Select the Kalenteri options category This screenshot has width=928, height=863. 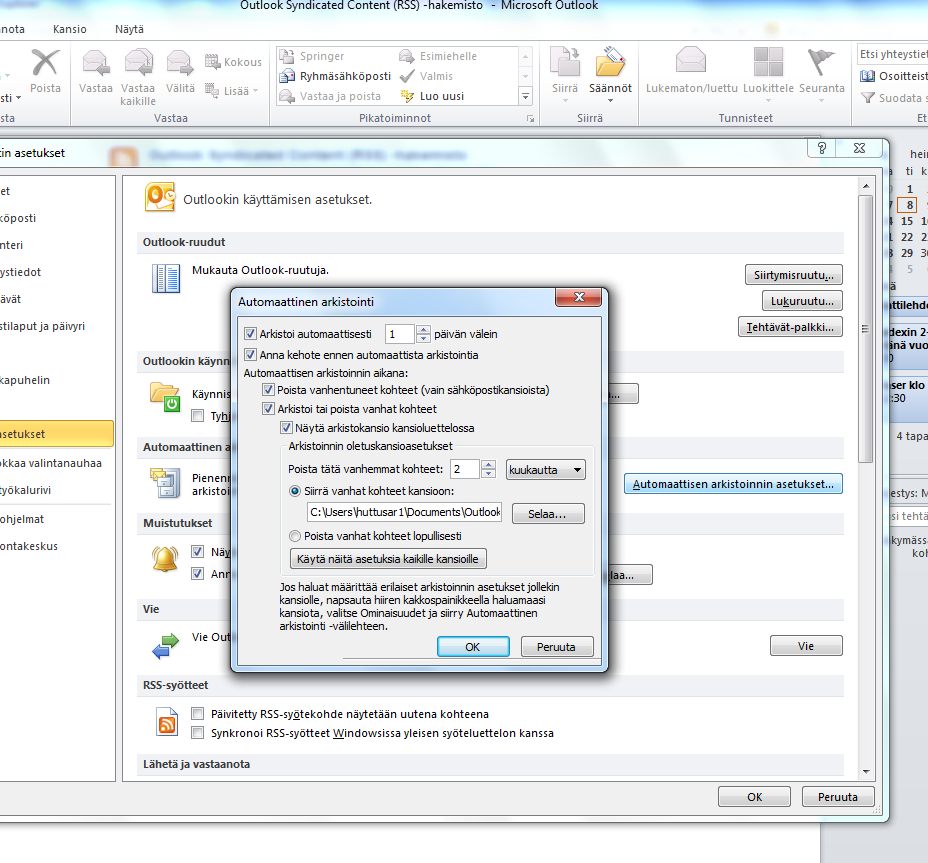tap(56, 245)
